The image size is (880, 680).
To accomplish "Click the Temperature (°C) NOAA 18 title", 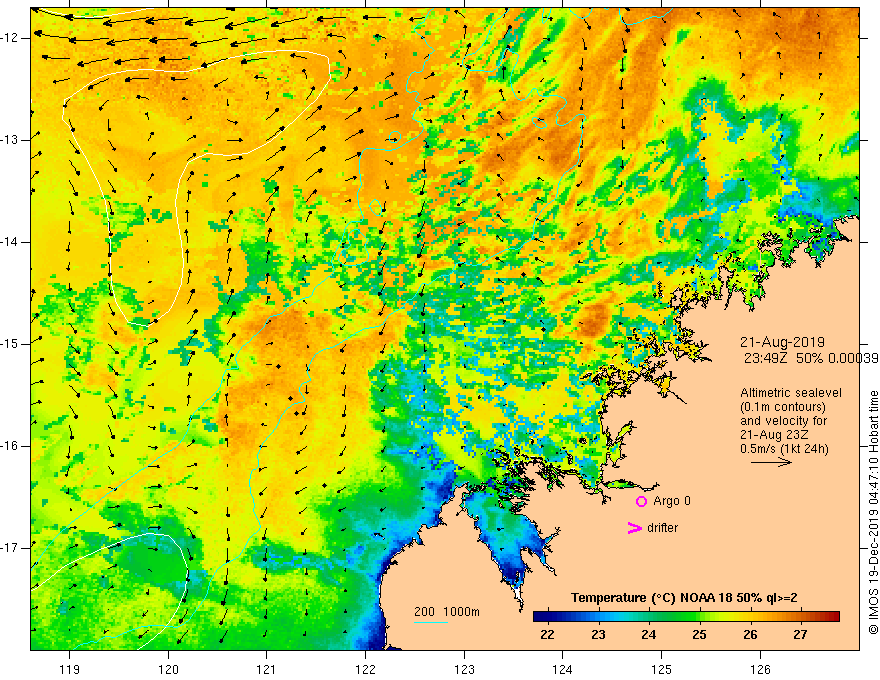I will 684,598.
